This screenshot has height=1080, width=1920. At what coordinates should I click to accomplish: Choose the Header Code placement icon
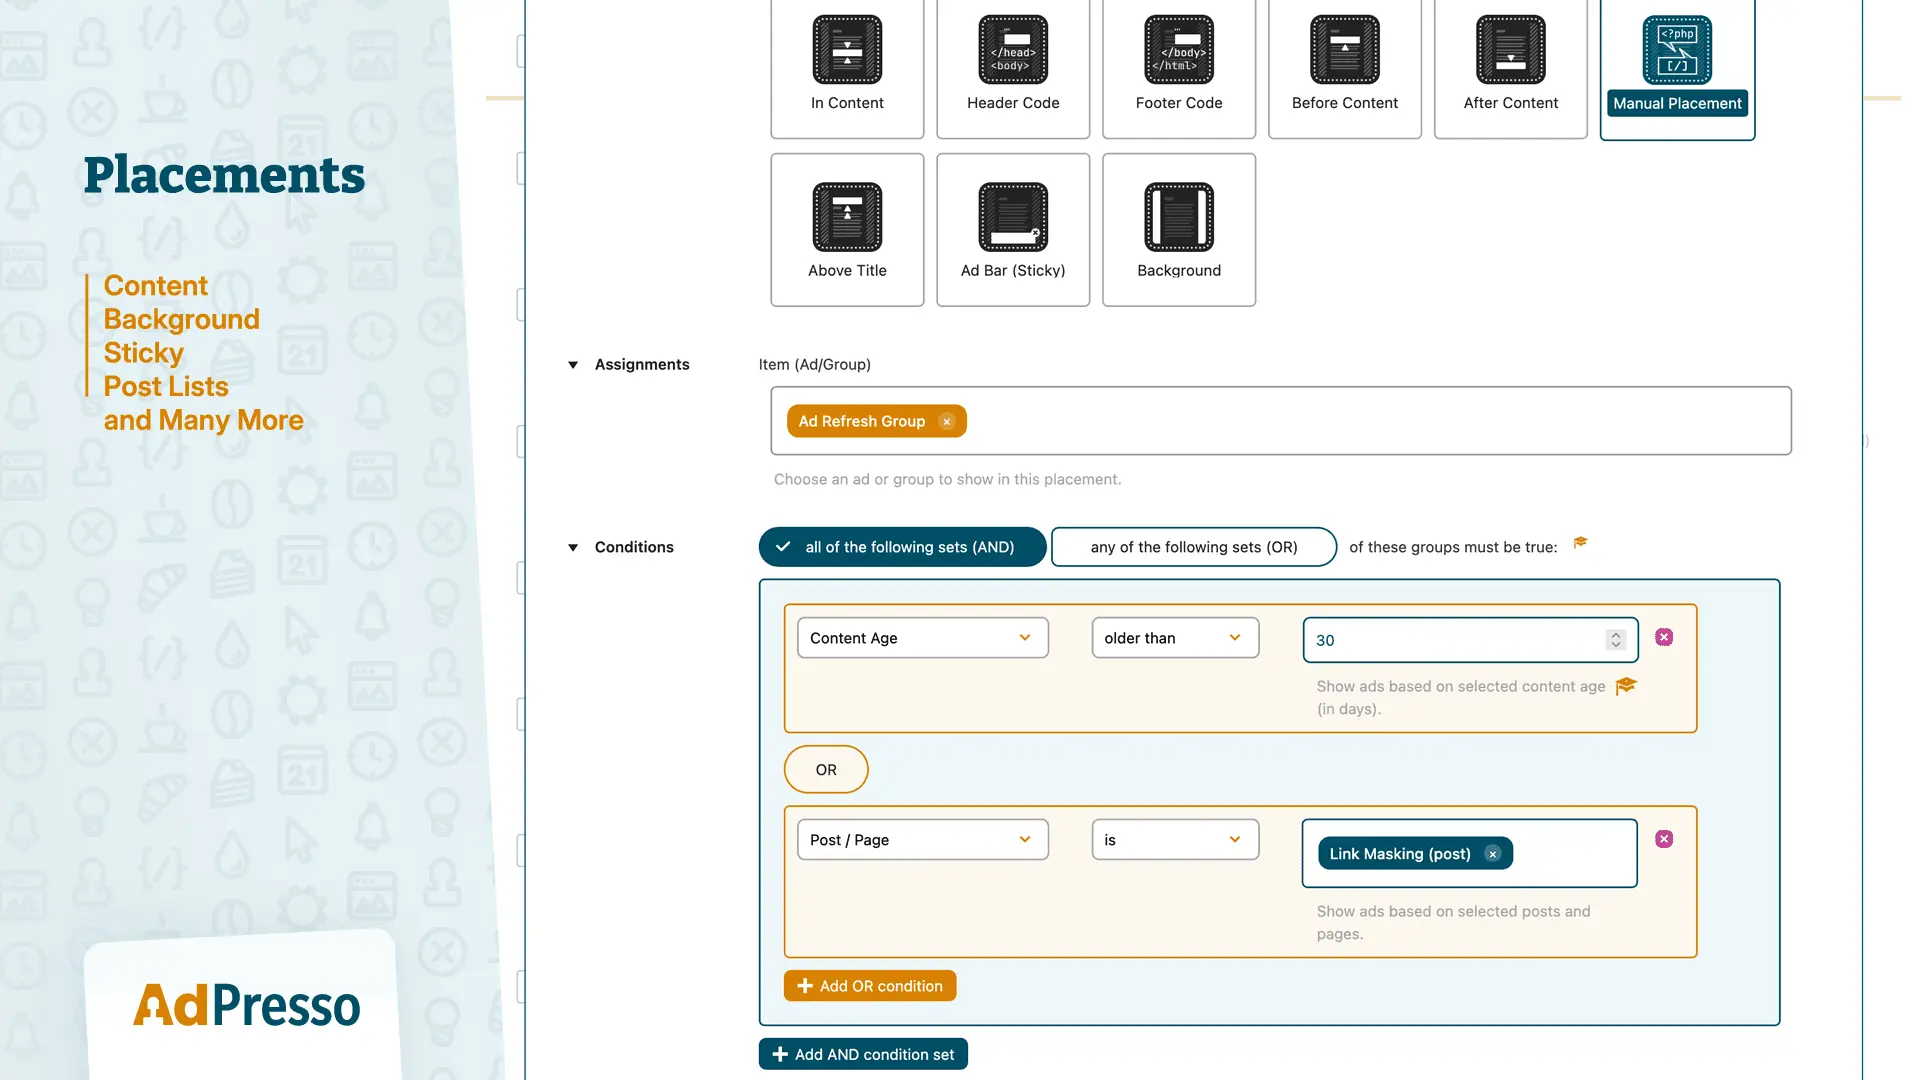coord(1013,49)
